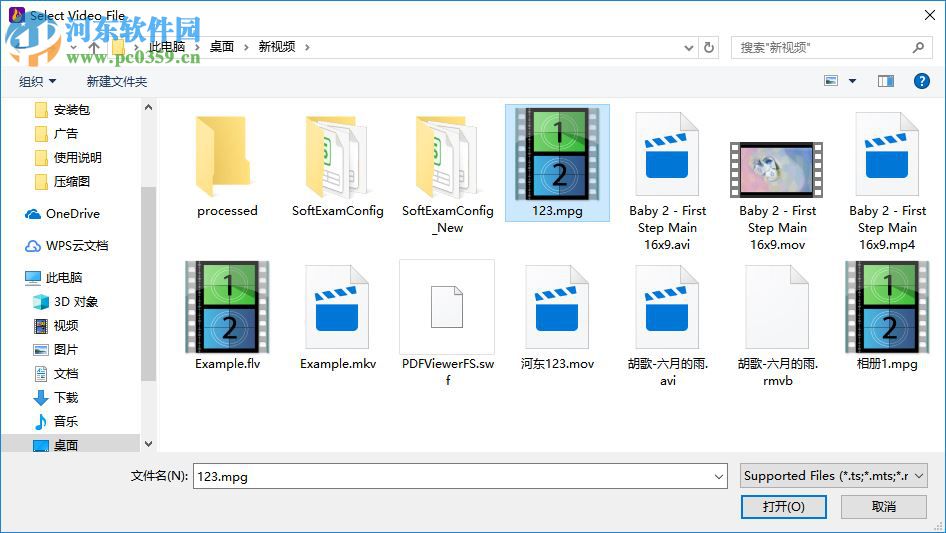946x533 pixels.
Task: Change view layout icon
Action: (831, 81)
